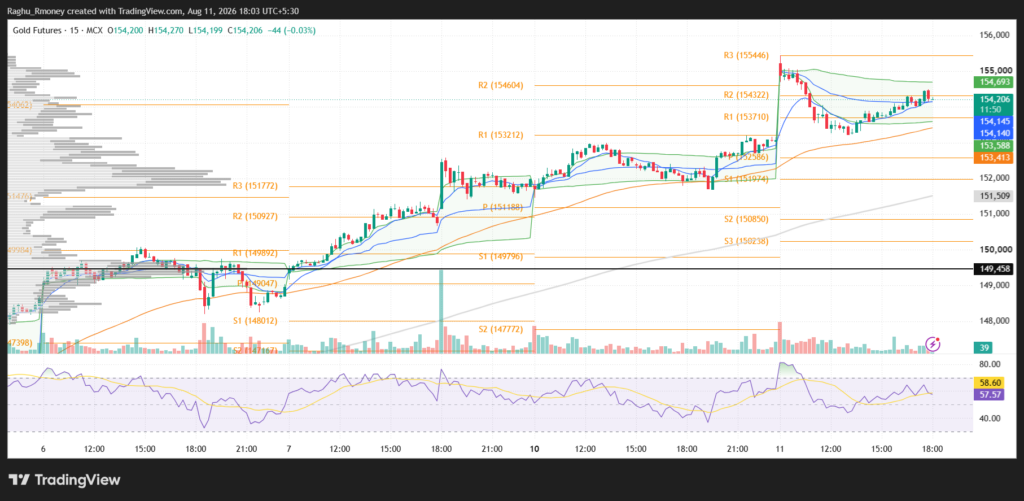Click the 148,000 price axis label
Screen dimensions: 1024x501
[993, 321]
